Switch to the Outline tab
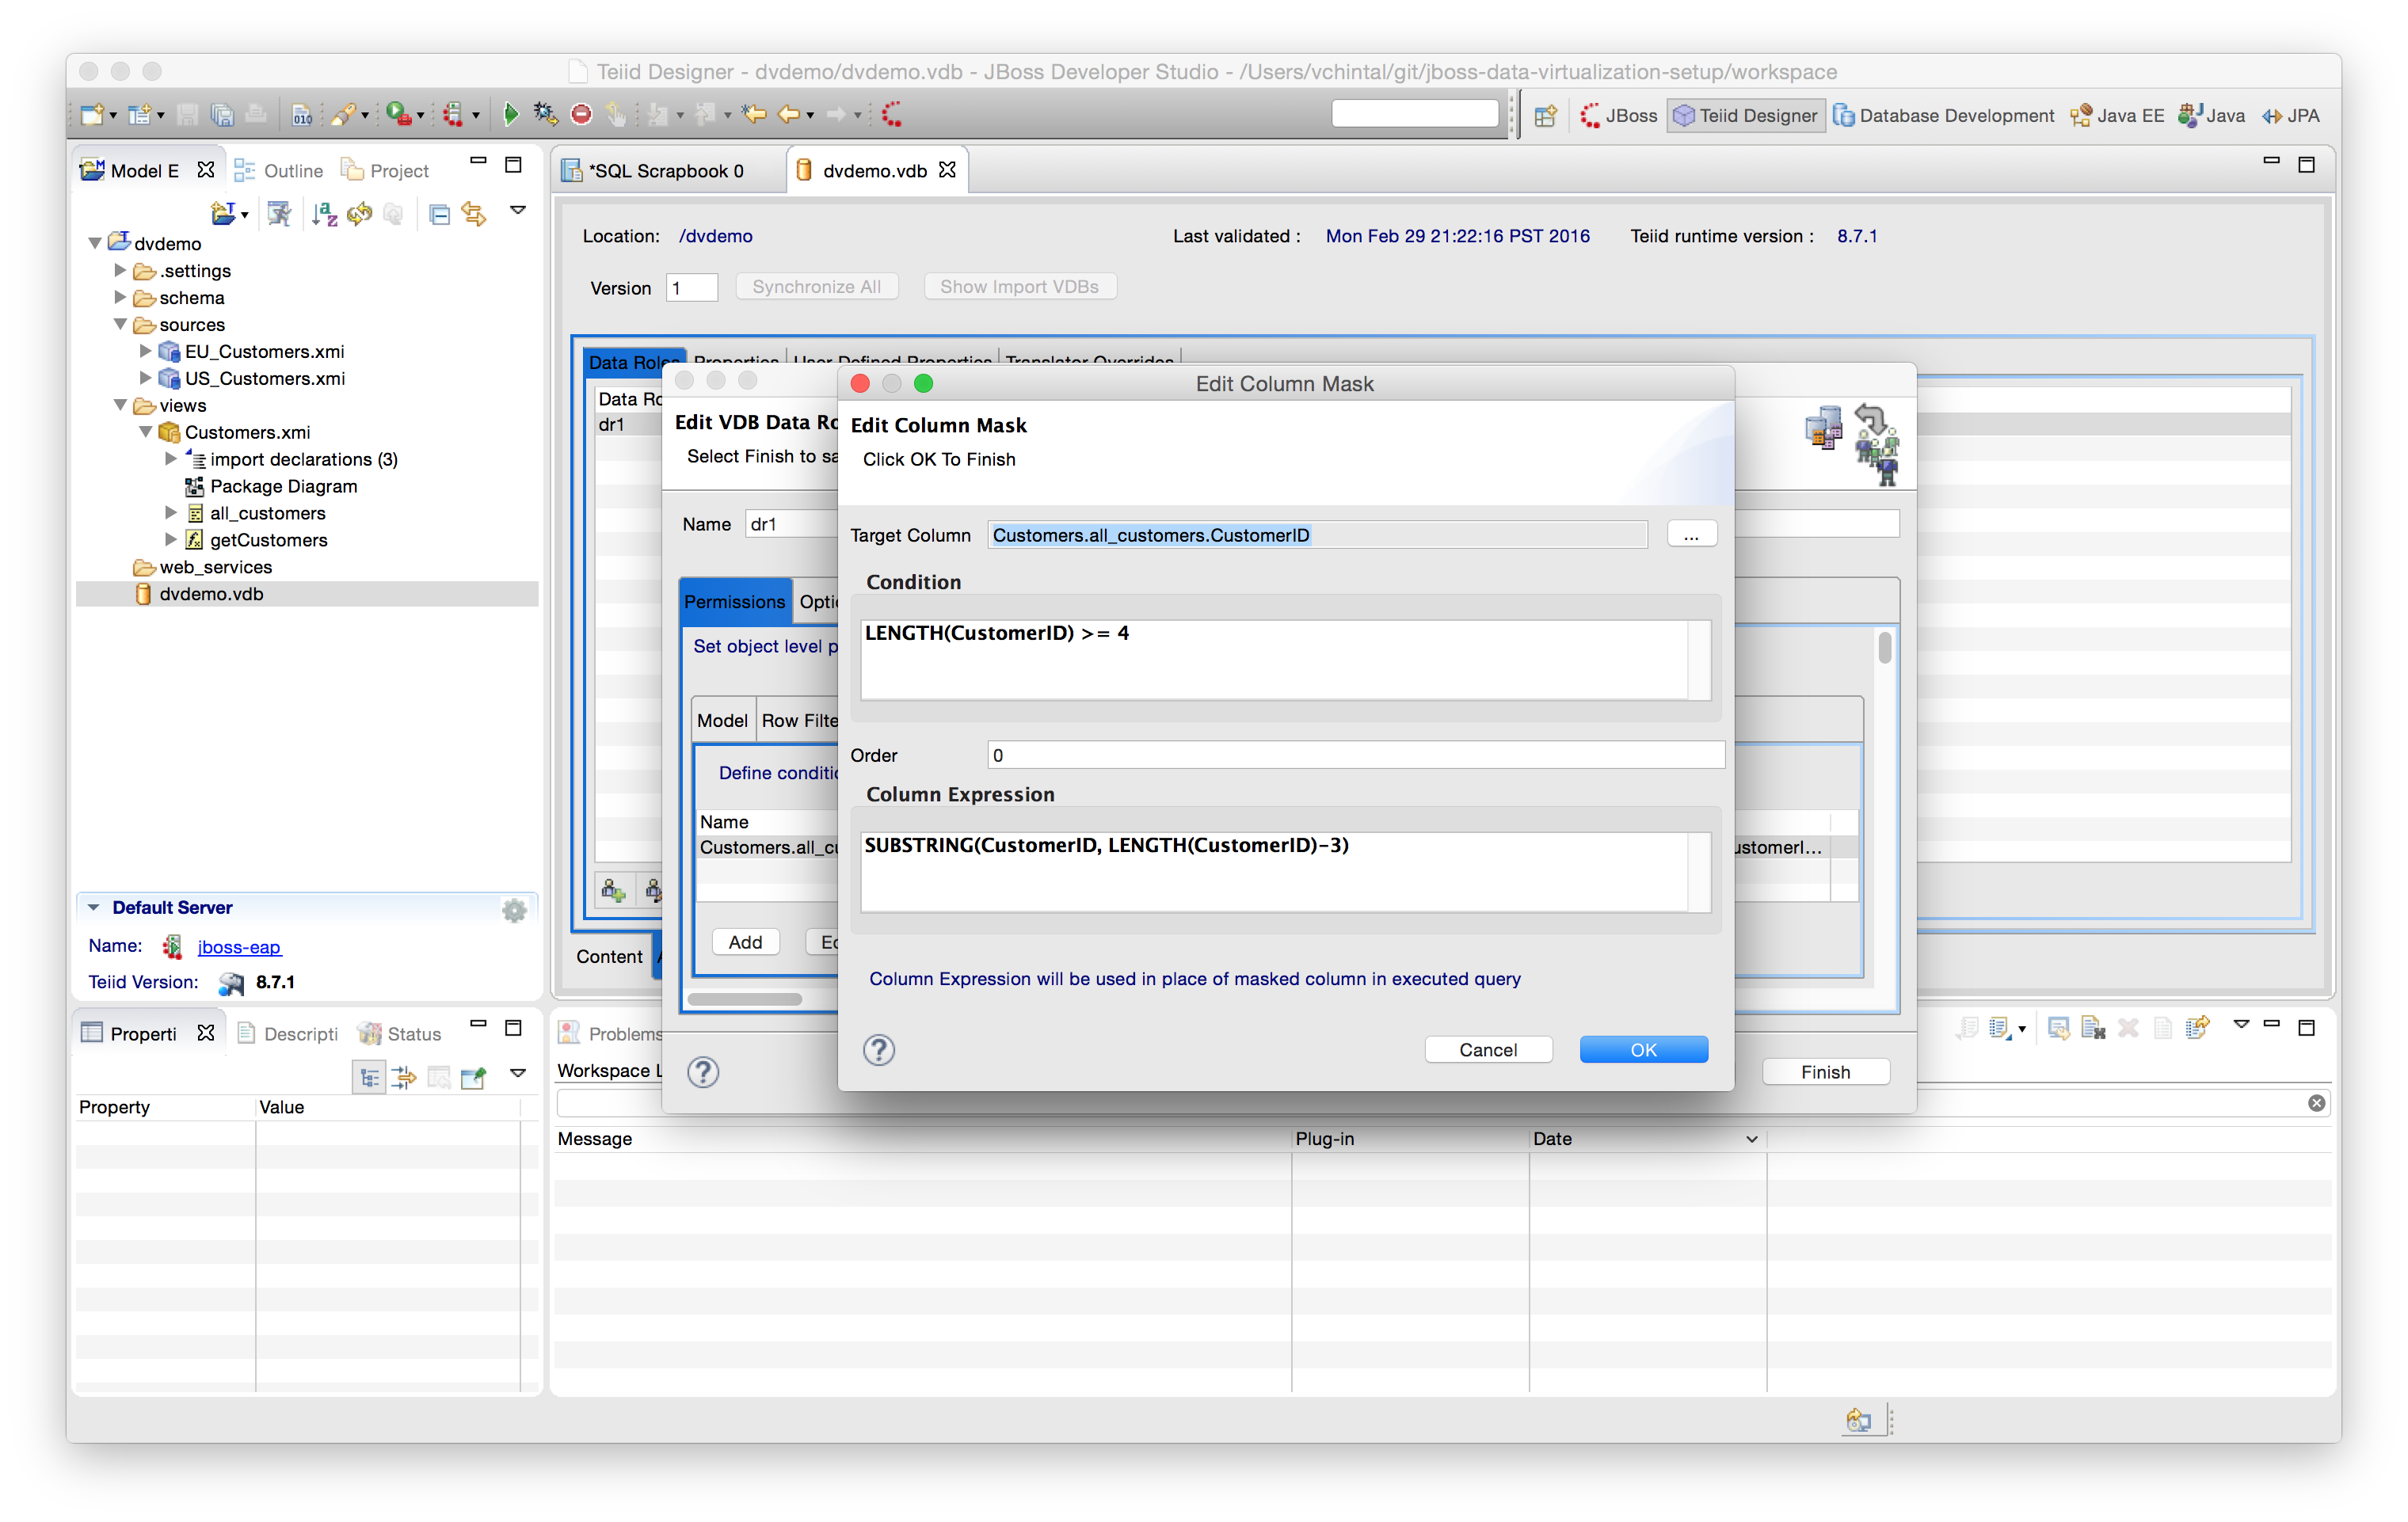This screenshot has width=2408, height=1522. 280,171
